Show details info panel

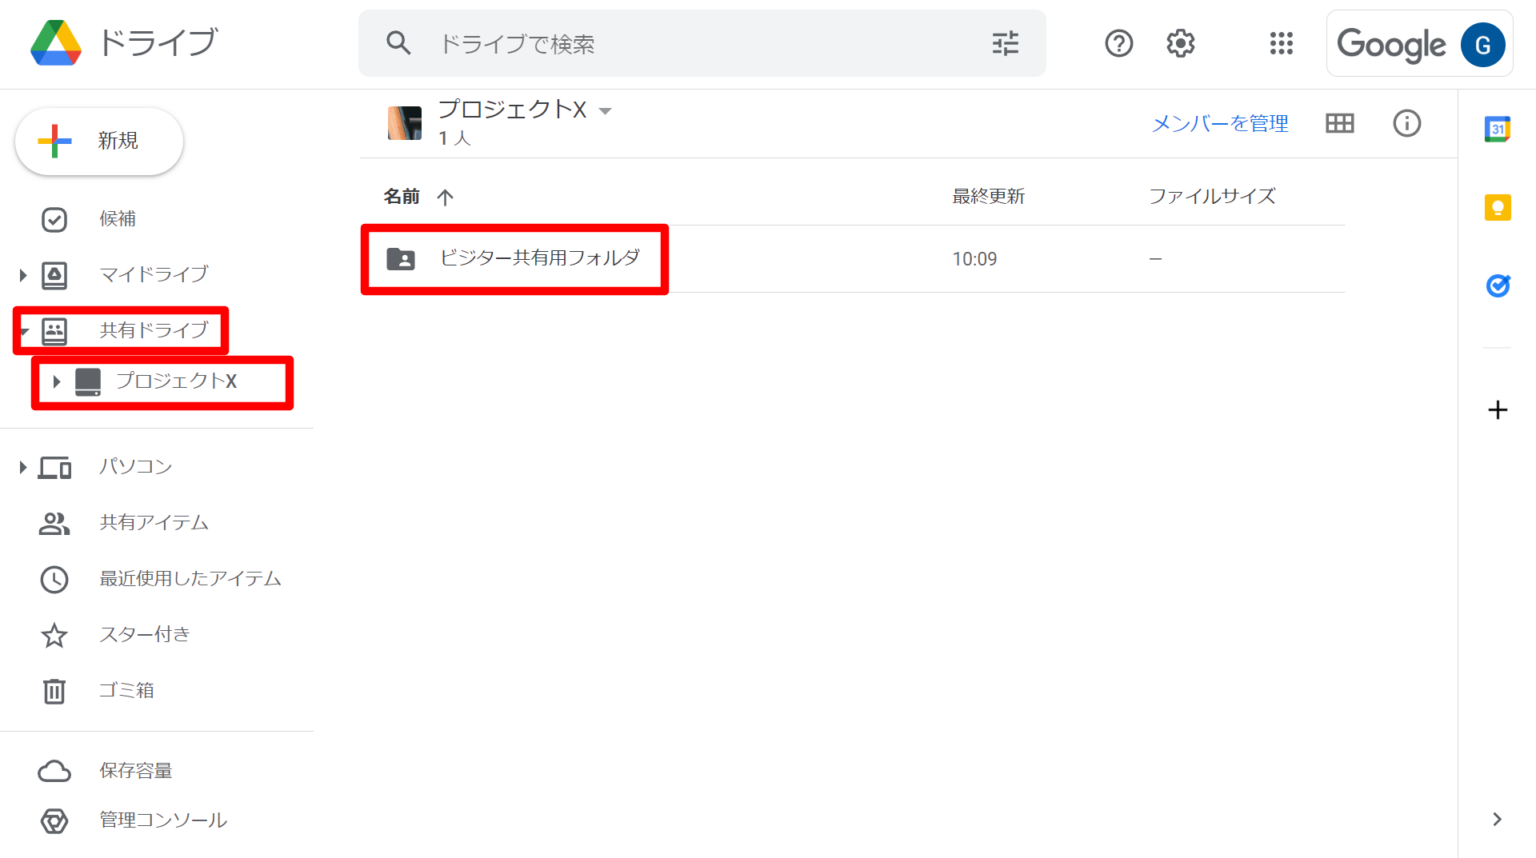[x=1406, y=123]
